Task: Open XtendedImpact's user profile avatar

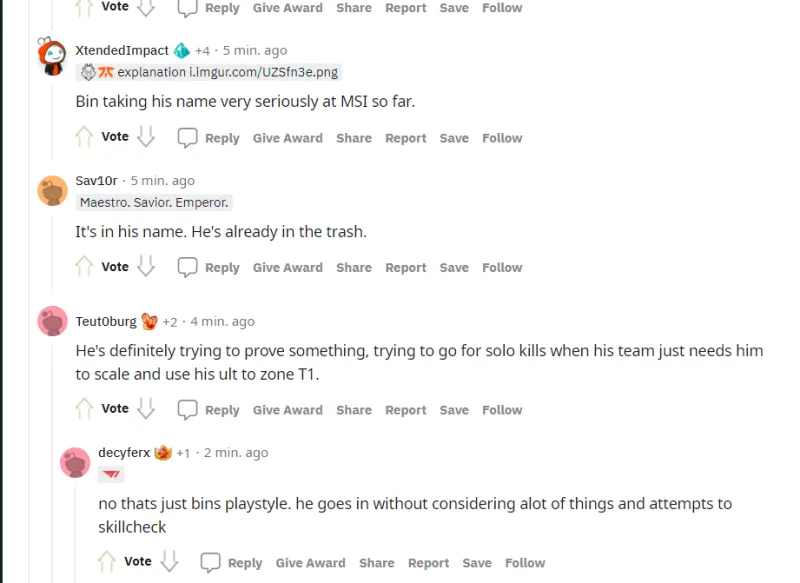Action: point(52,57)
